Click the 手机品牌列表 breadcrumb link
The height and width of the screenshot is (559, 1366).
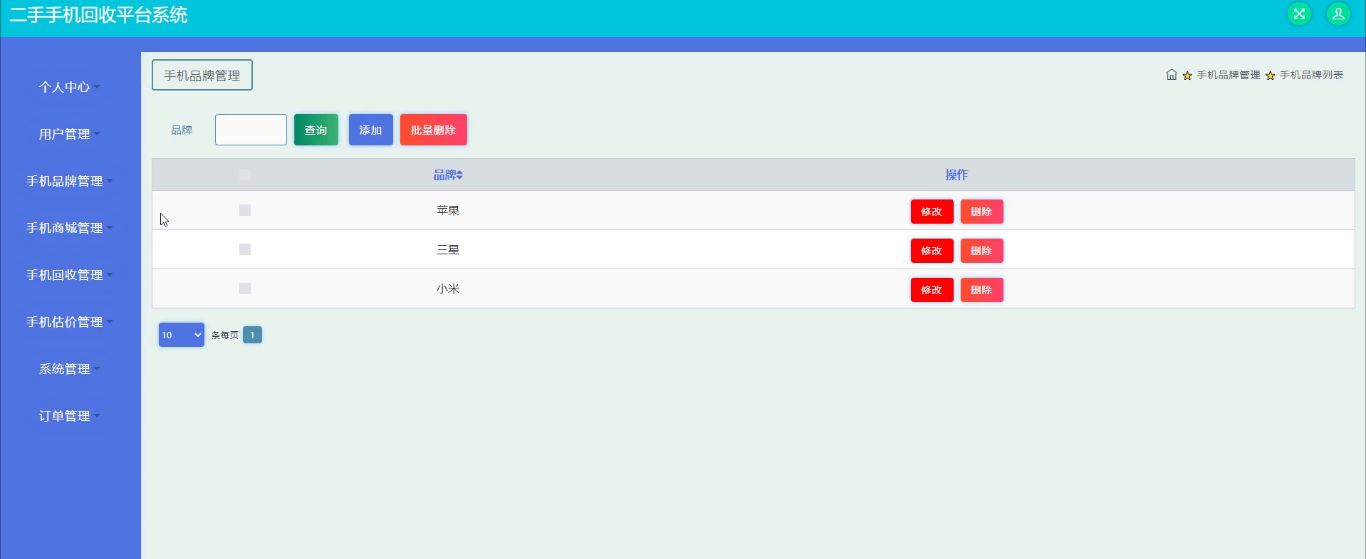1311,75
